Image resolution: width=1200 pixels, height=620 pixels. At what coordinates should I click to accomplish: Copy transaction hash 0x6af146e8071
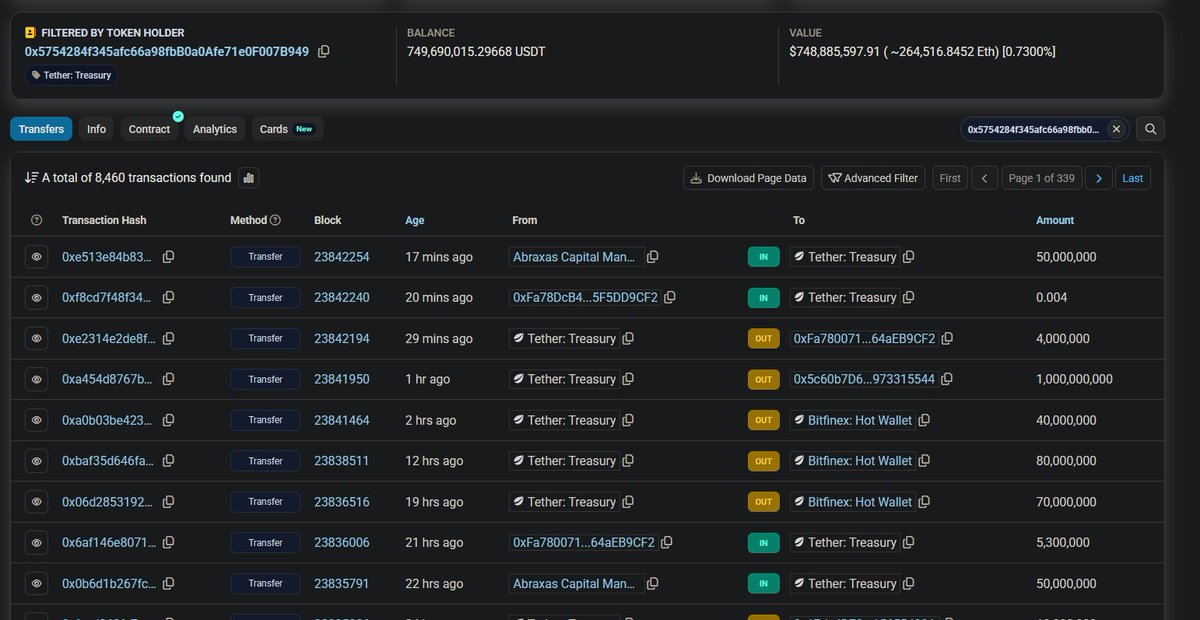pyautogui.click(x=168, y=543)
